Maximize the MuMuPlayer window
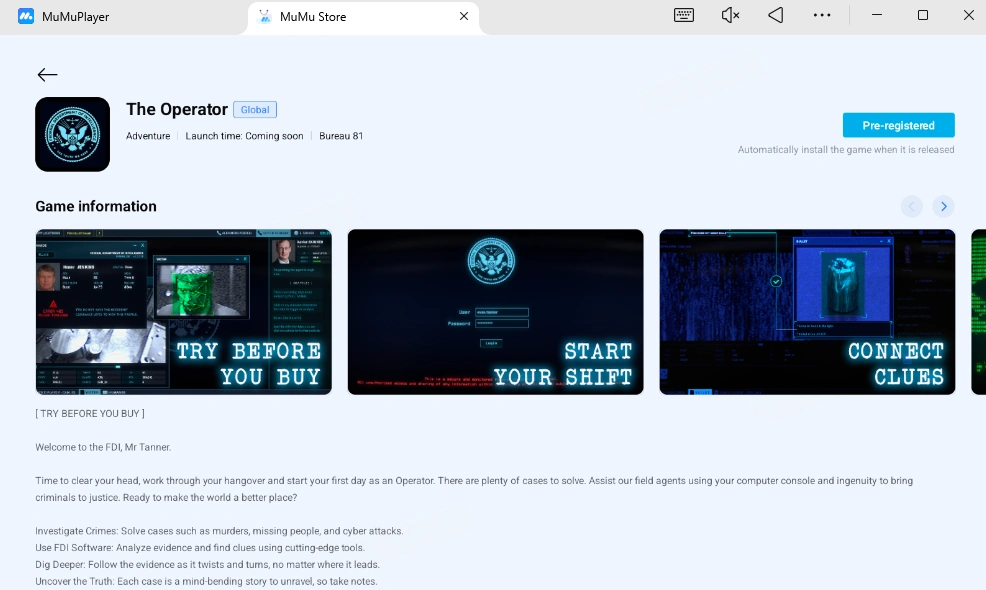This screenshot has width=986, height=590. click(x=922, y=15)
